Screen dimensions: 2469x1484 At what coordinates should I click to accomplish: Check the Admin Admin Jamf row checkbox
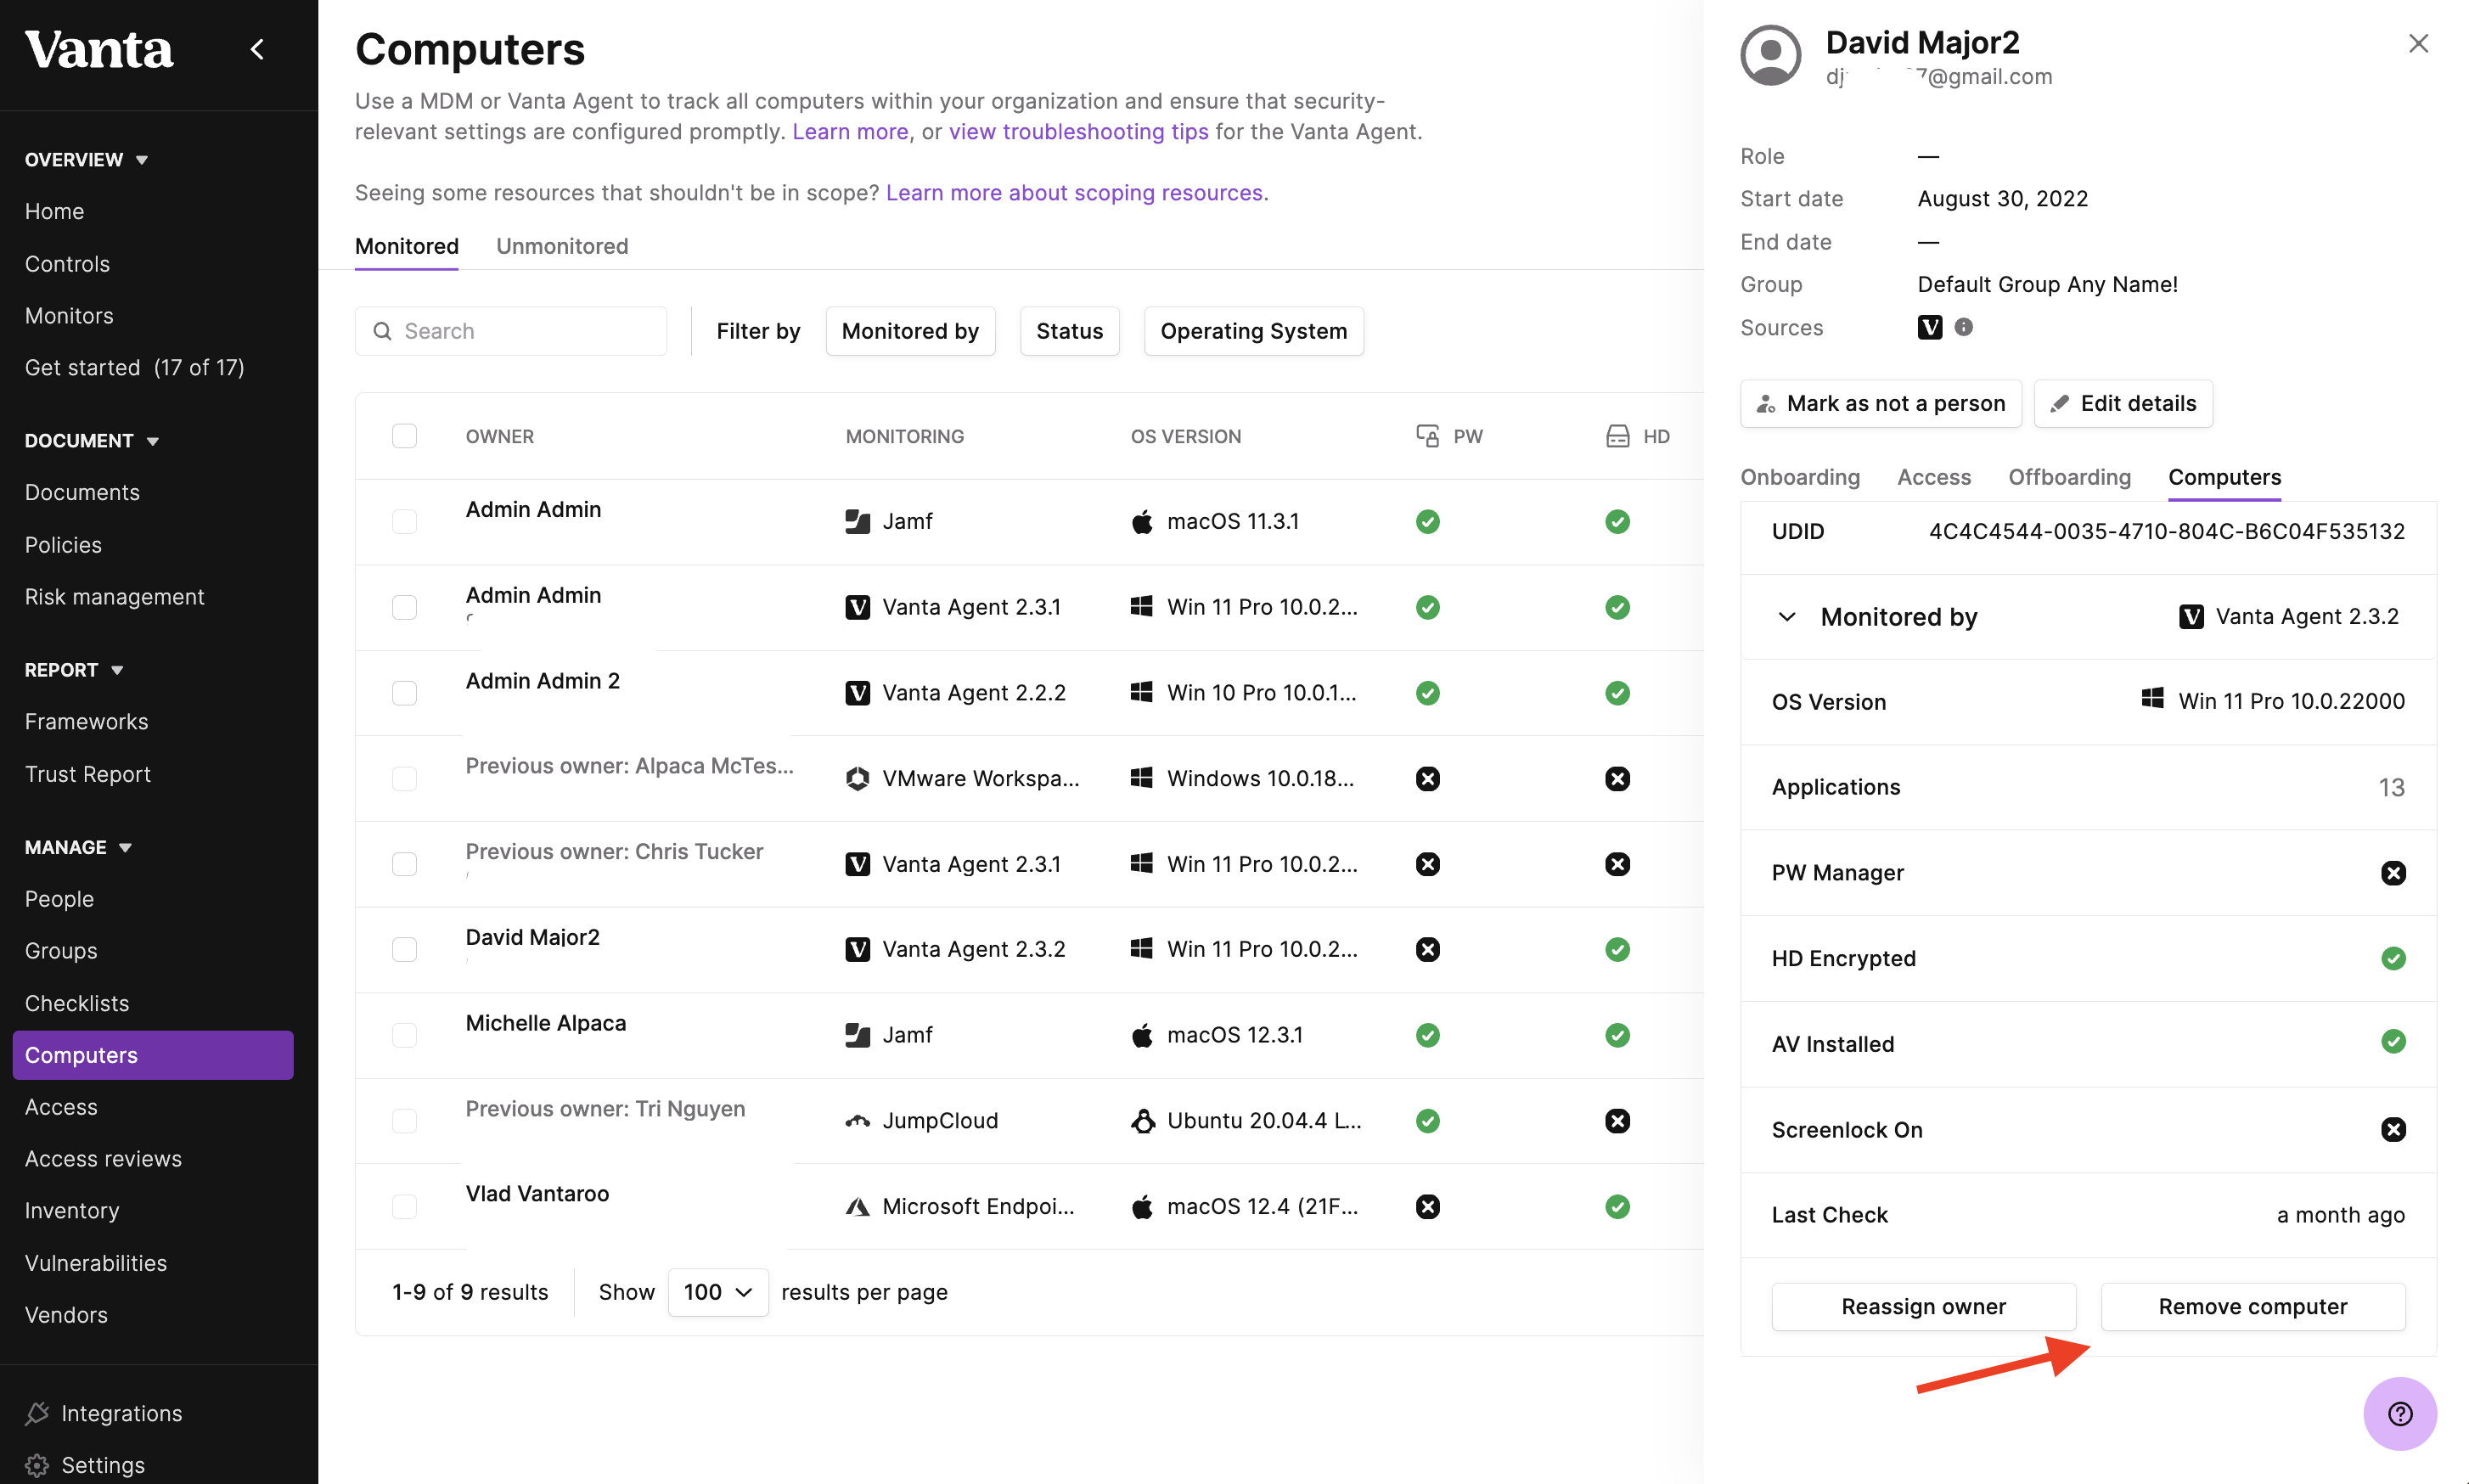(x=404, y=521)
